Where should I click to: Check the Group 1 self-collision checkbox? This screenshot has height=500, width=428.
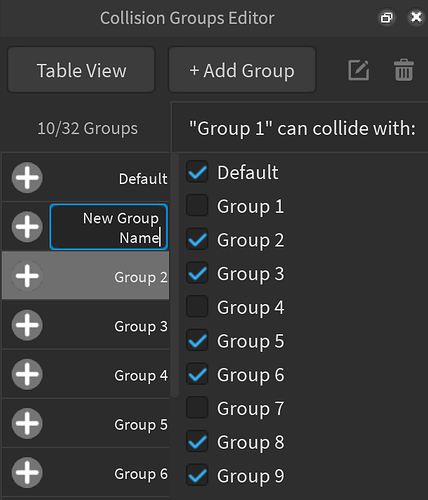[x=197, y=206]
